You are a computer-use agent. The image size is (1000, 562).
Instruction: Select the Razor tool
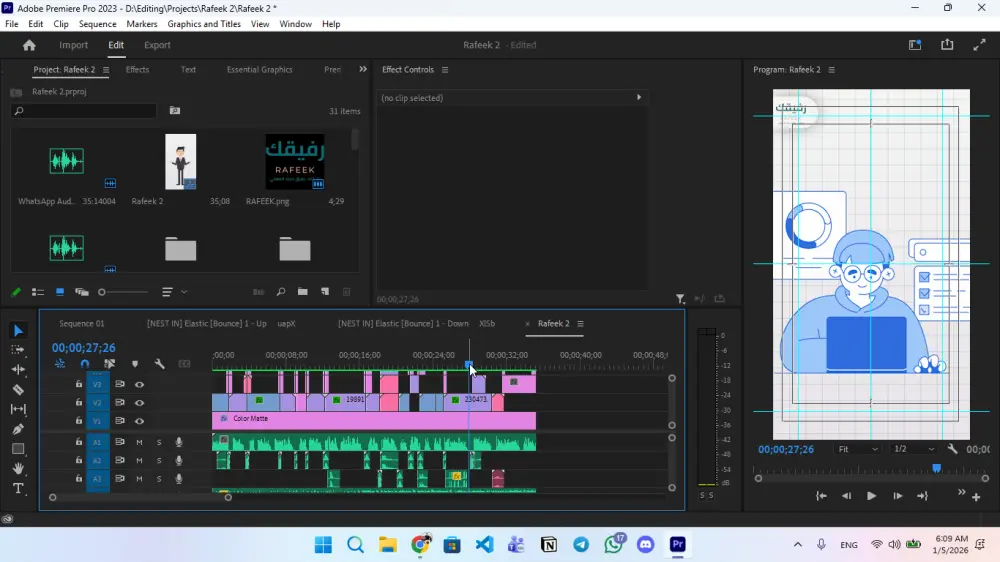click(18, 389)
